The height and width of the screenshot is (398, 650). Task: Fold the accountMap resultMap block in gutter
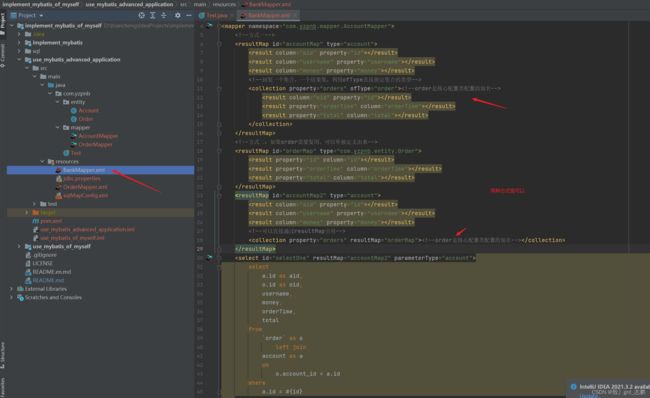click(x=219, y=44)
